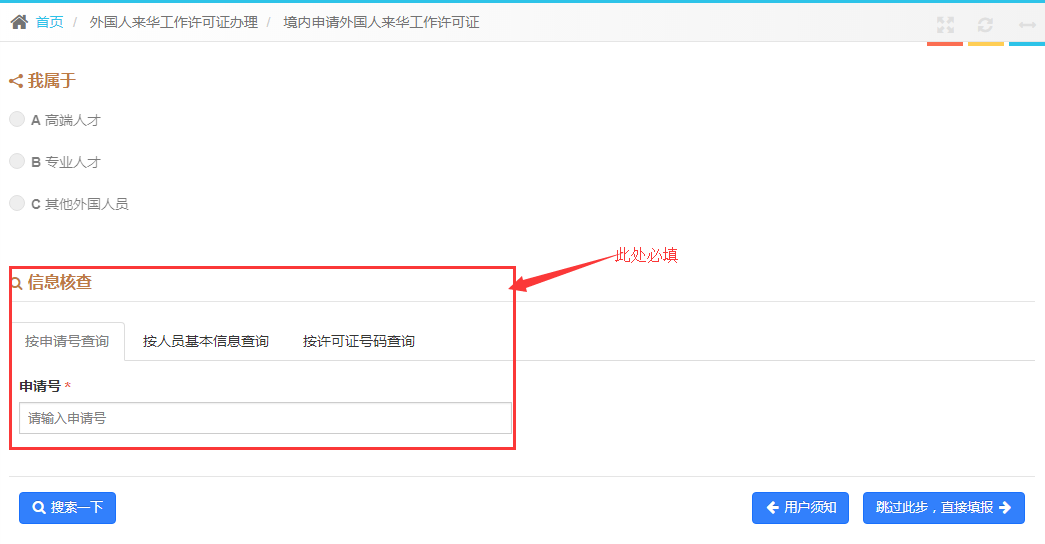Click the refresh icon at top right
The image size is (1045, 544).
(985, 25)
